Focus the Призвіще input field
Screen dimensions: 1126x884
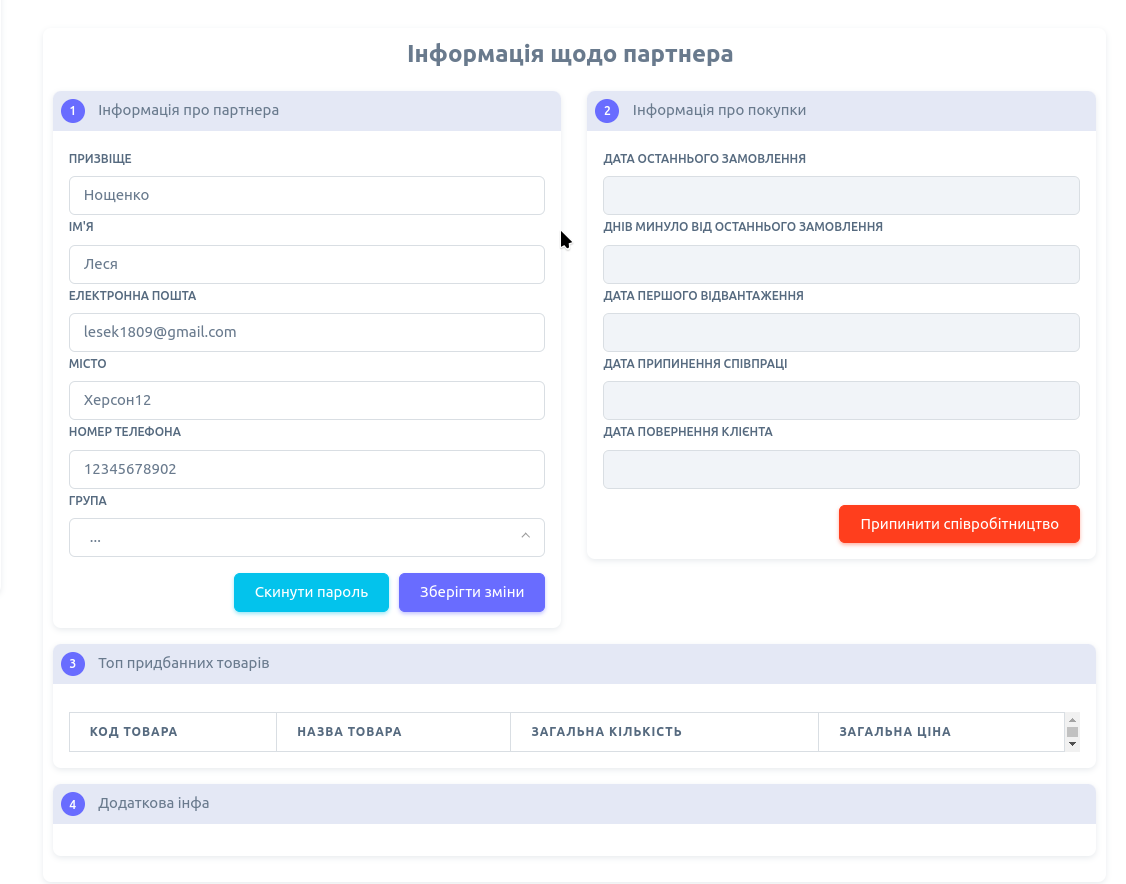tap(306, 196)
